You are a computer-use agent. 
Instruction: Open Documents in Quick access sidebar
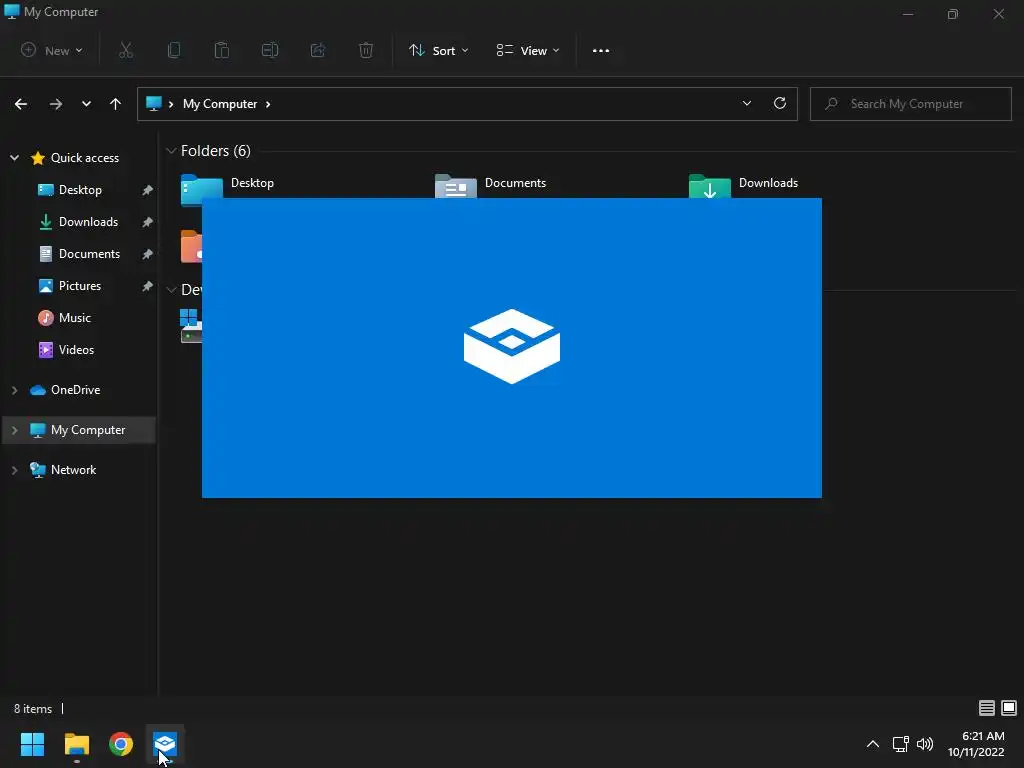(x=89, y=254)
